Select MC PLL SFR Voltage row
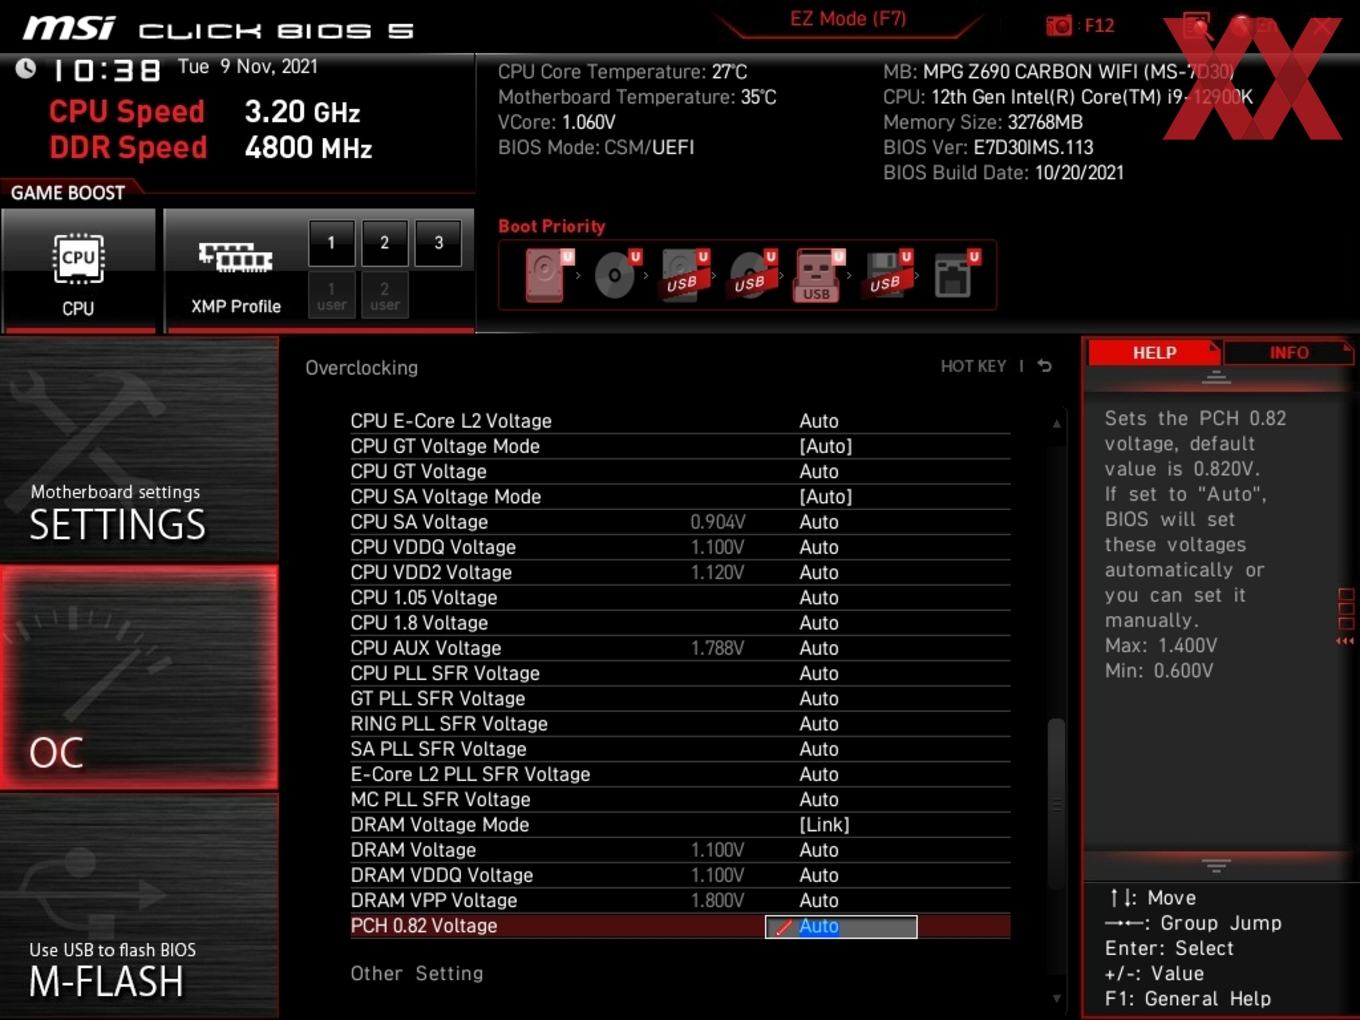 pyautogui.click(x=680, y=799)
